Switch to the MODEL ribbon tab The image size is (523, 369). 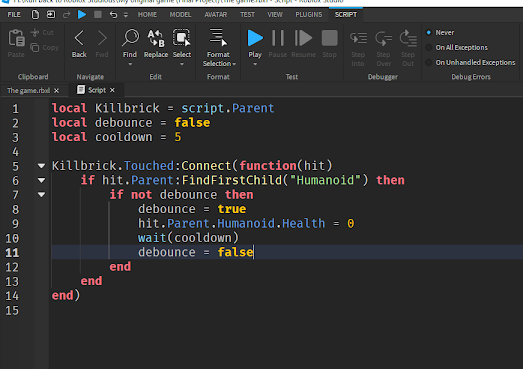(180, 15)
